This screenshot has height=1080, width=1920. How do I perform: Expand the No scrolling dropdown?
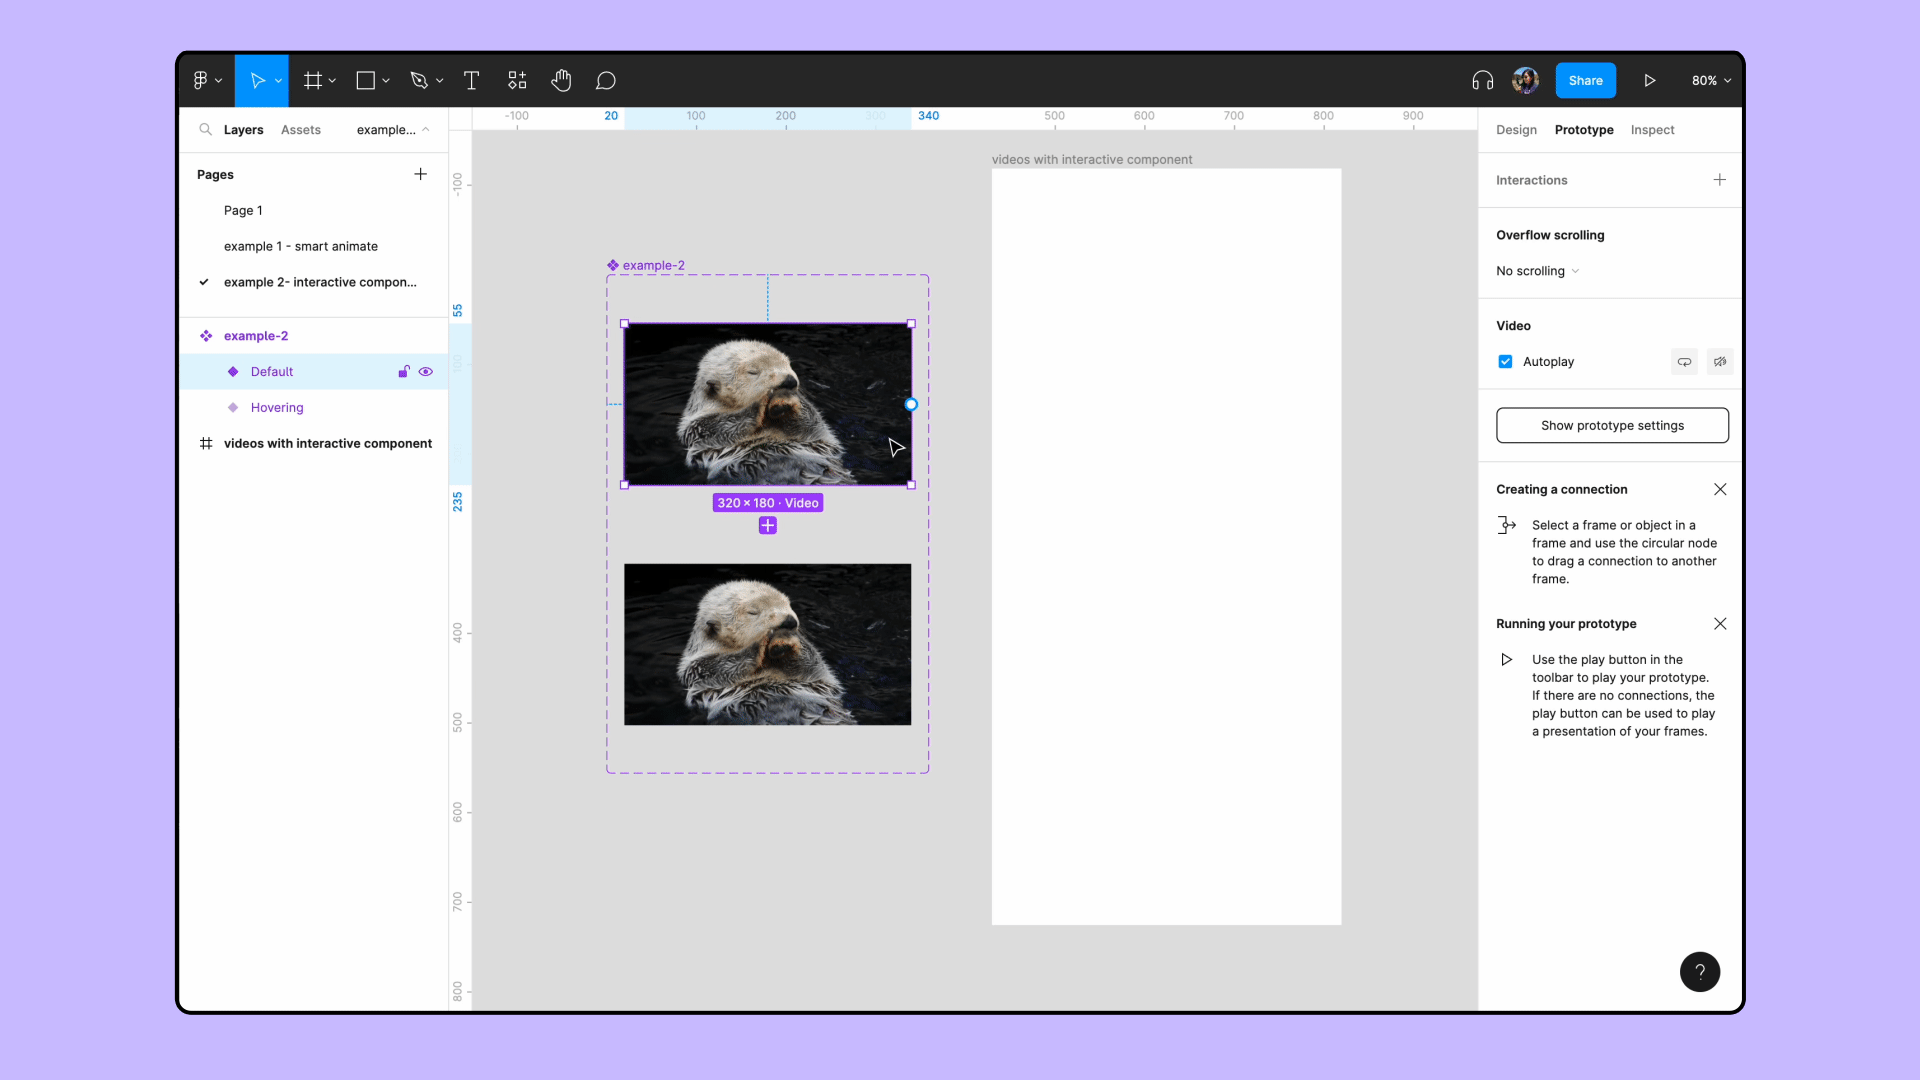click(1538, 270)
